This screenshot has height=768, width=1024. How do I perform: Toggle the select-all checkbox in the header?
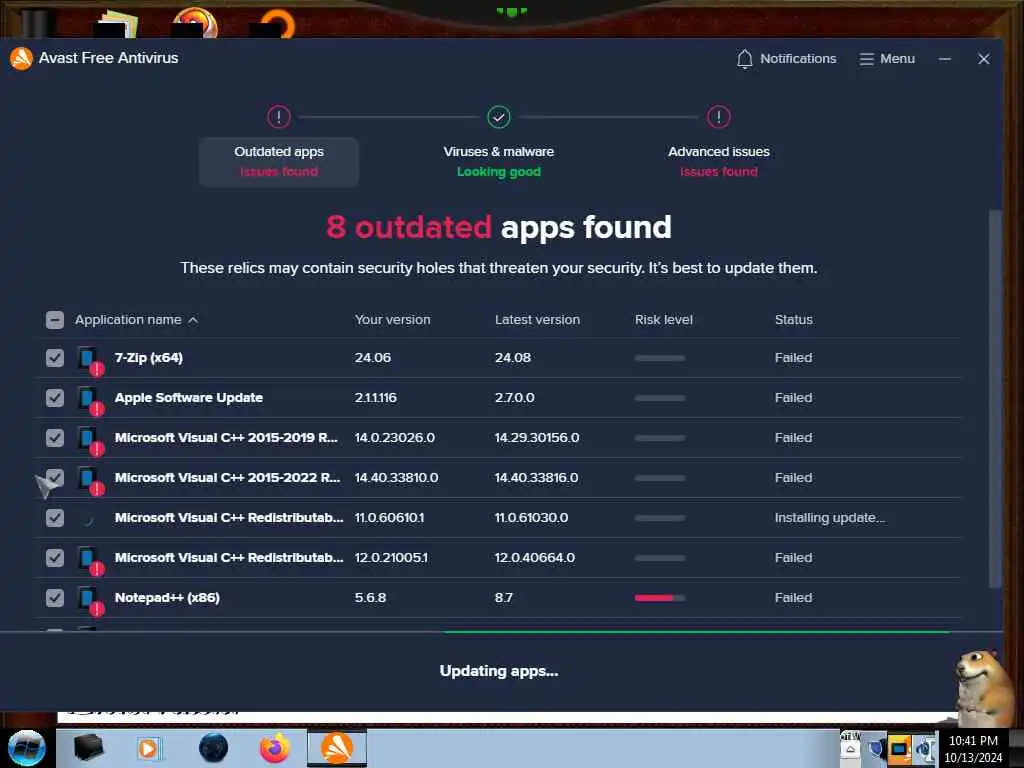55,319
